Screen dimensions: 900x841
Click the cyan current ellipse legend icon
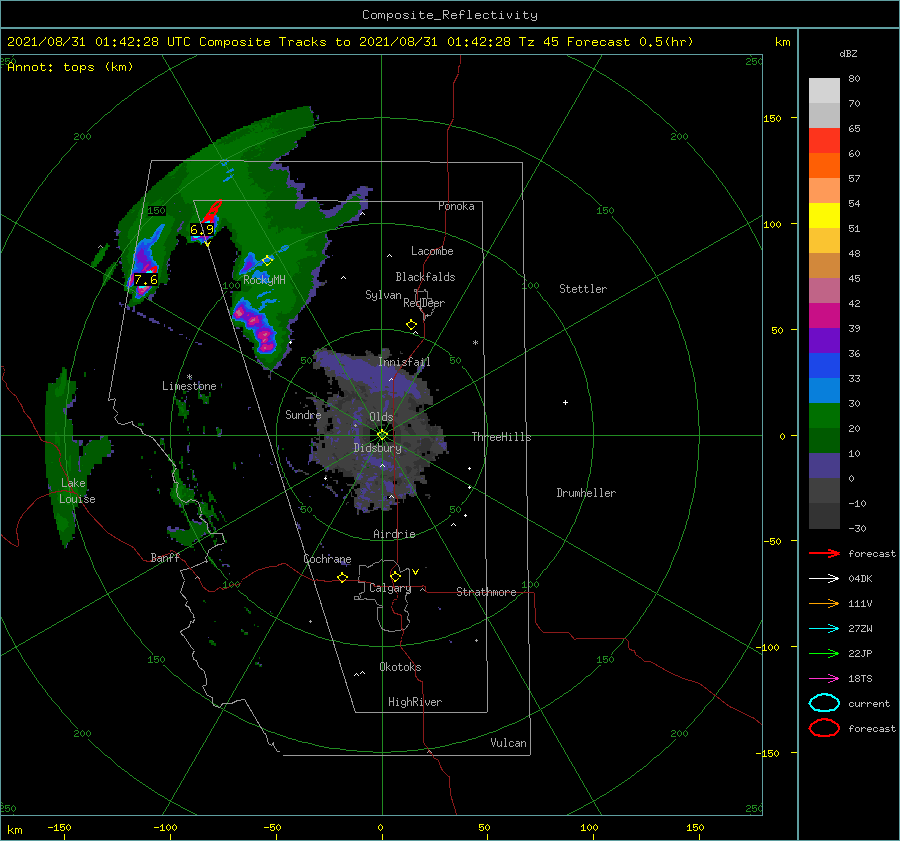click(824, 703)
